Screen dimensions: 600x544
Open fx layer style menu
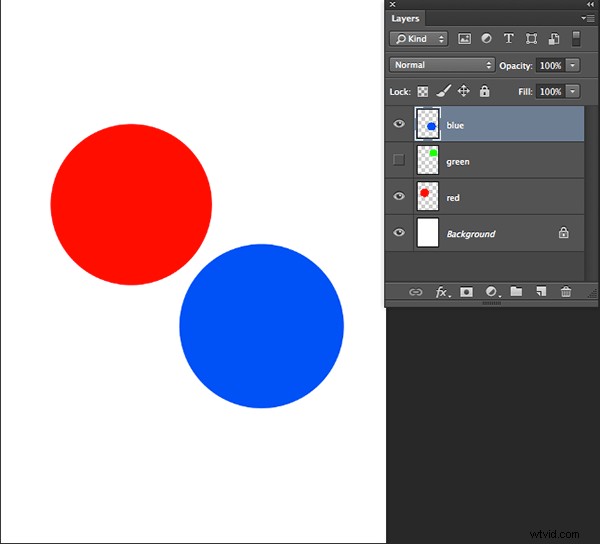pyautogui.click(x=443, y=292)
